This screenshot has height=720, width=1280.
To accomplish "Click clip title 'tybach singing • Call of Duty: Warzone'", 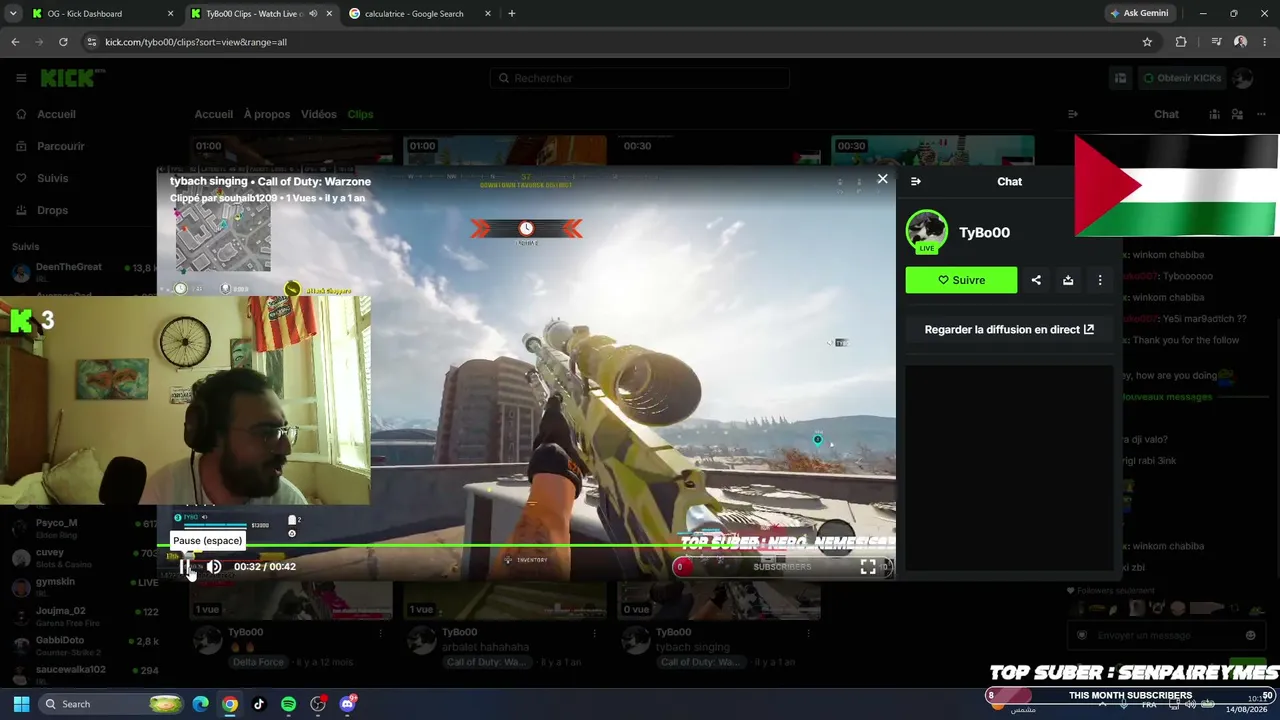I will (x=270, y=181).
